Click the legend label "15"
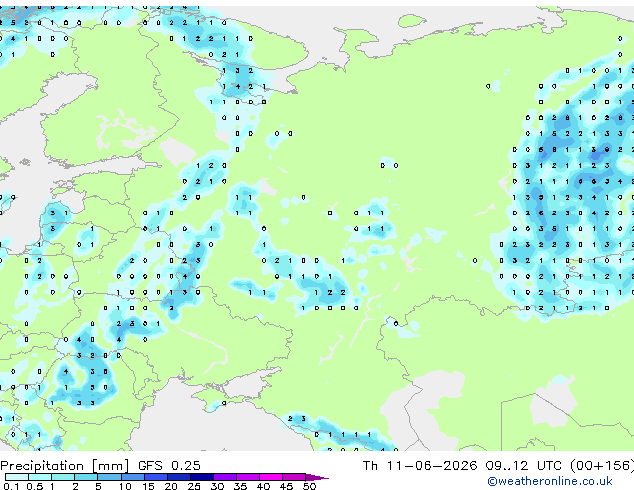The width and height of the screenshot is (634, 490). [x=148, y=486]
